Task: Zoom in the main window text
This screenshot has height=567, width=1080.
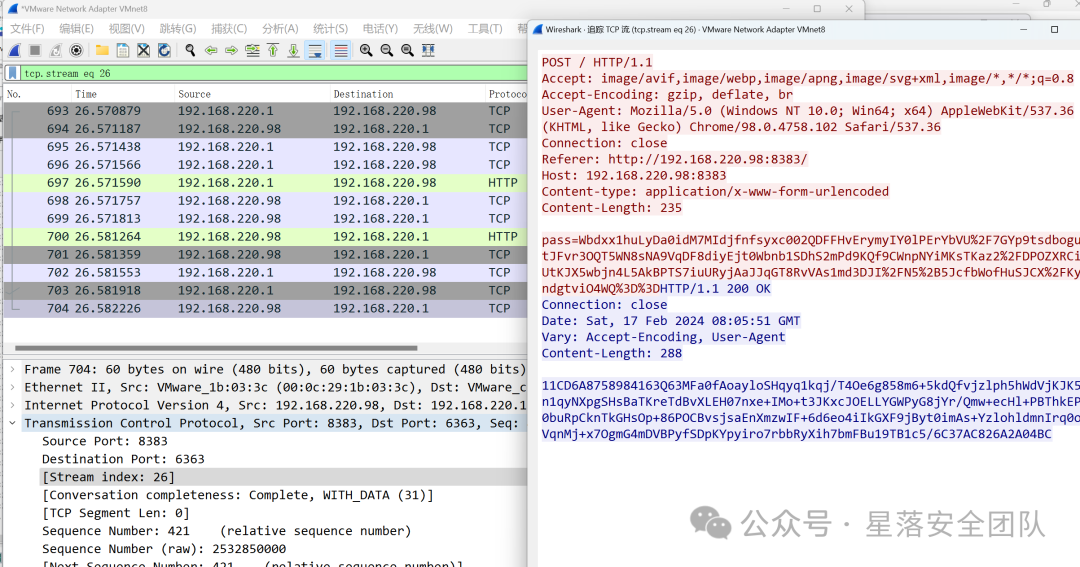Action: (366, 50)
